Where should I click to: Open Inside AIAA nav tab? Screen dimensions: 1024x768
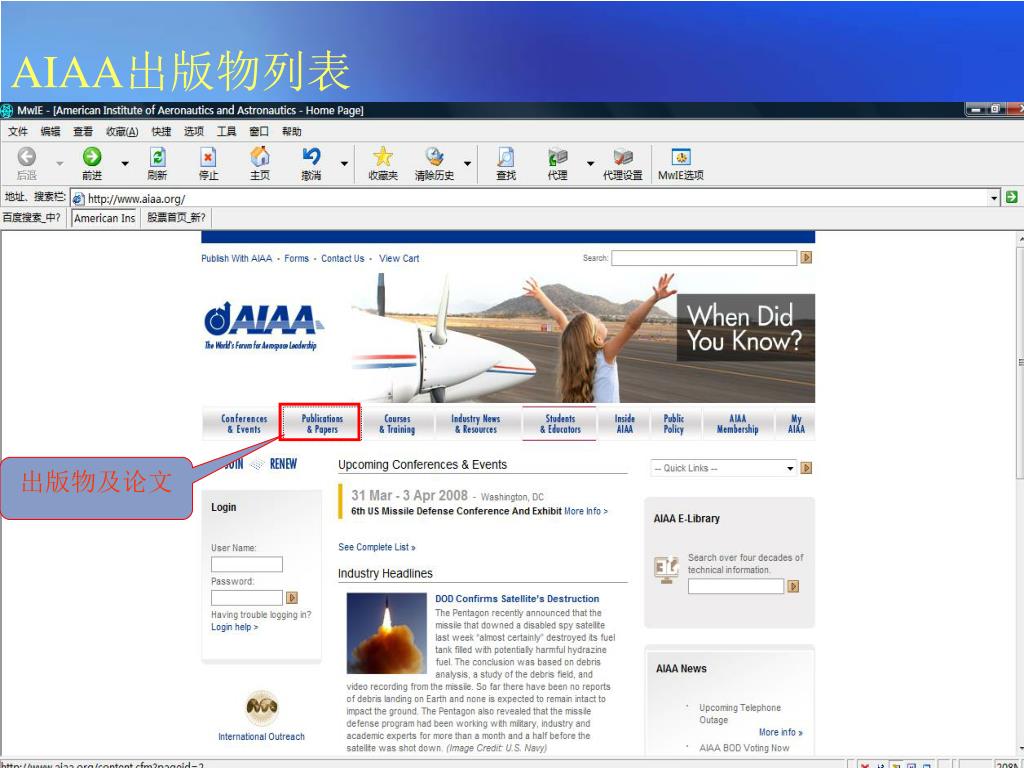click(624, 423)
